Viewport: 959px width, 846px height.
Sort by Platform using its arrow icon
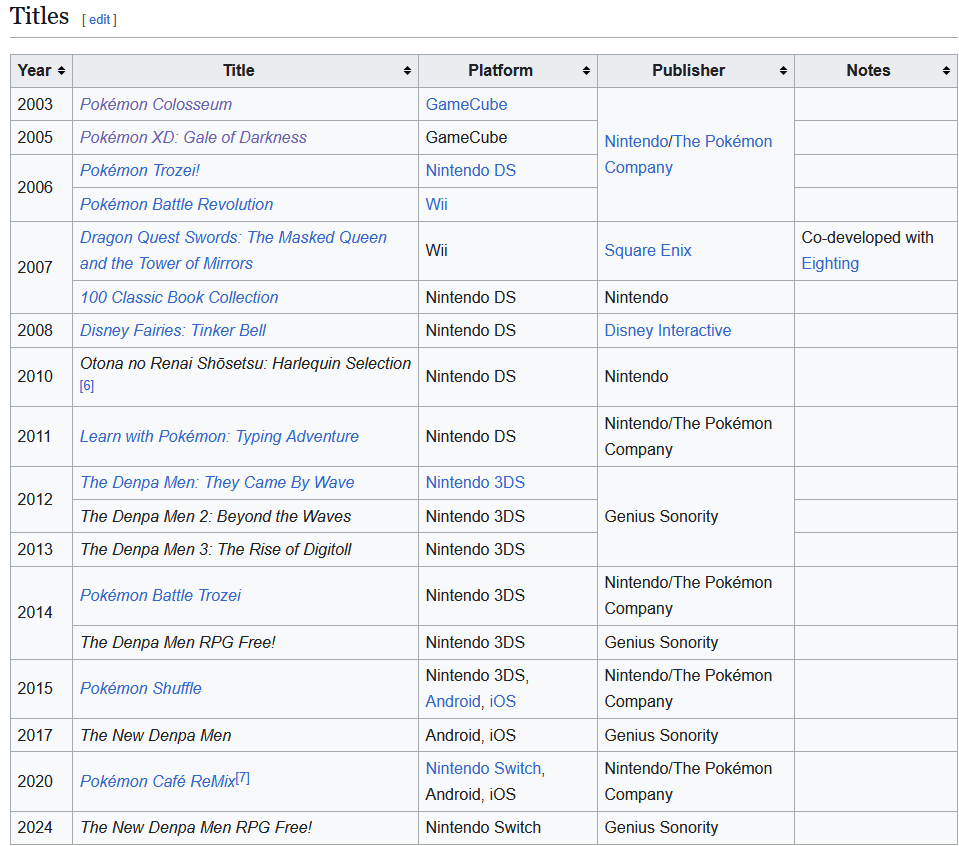click(586, 71)
